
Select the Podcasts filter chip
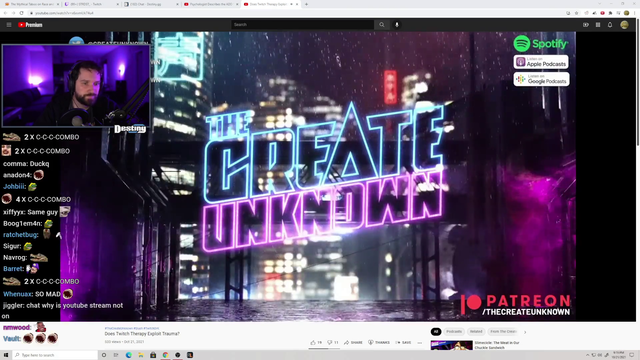454,331
